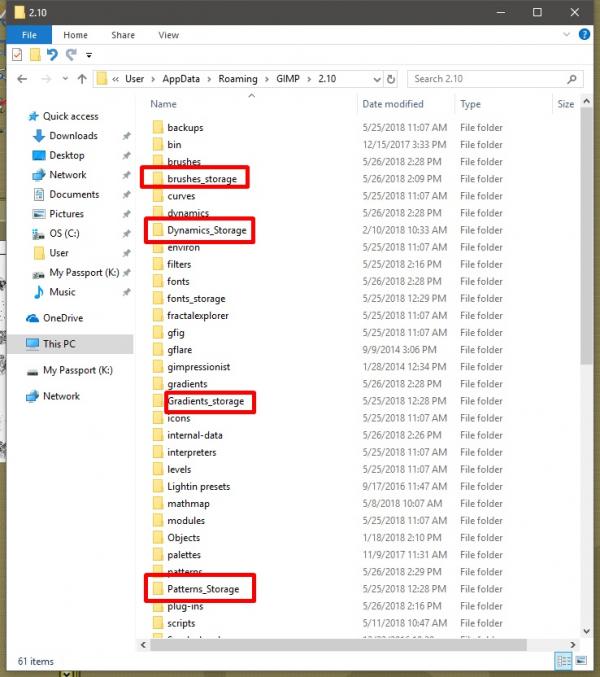The height and width of the screenshot is (677, 600).
Task: Select the mathmap folder icon
Action: 158,503
